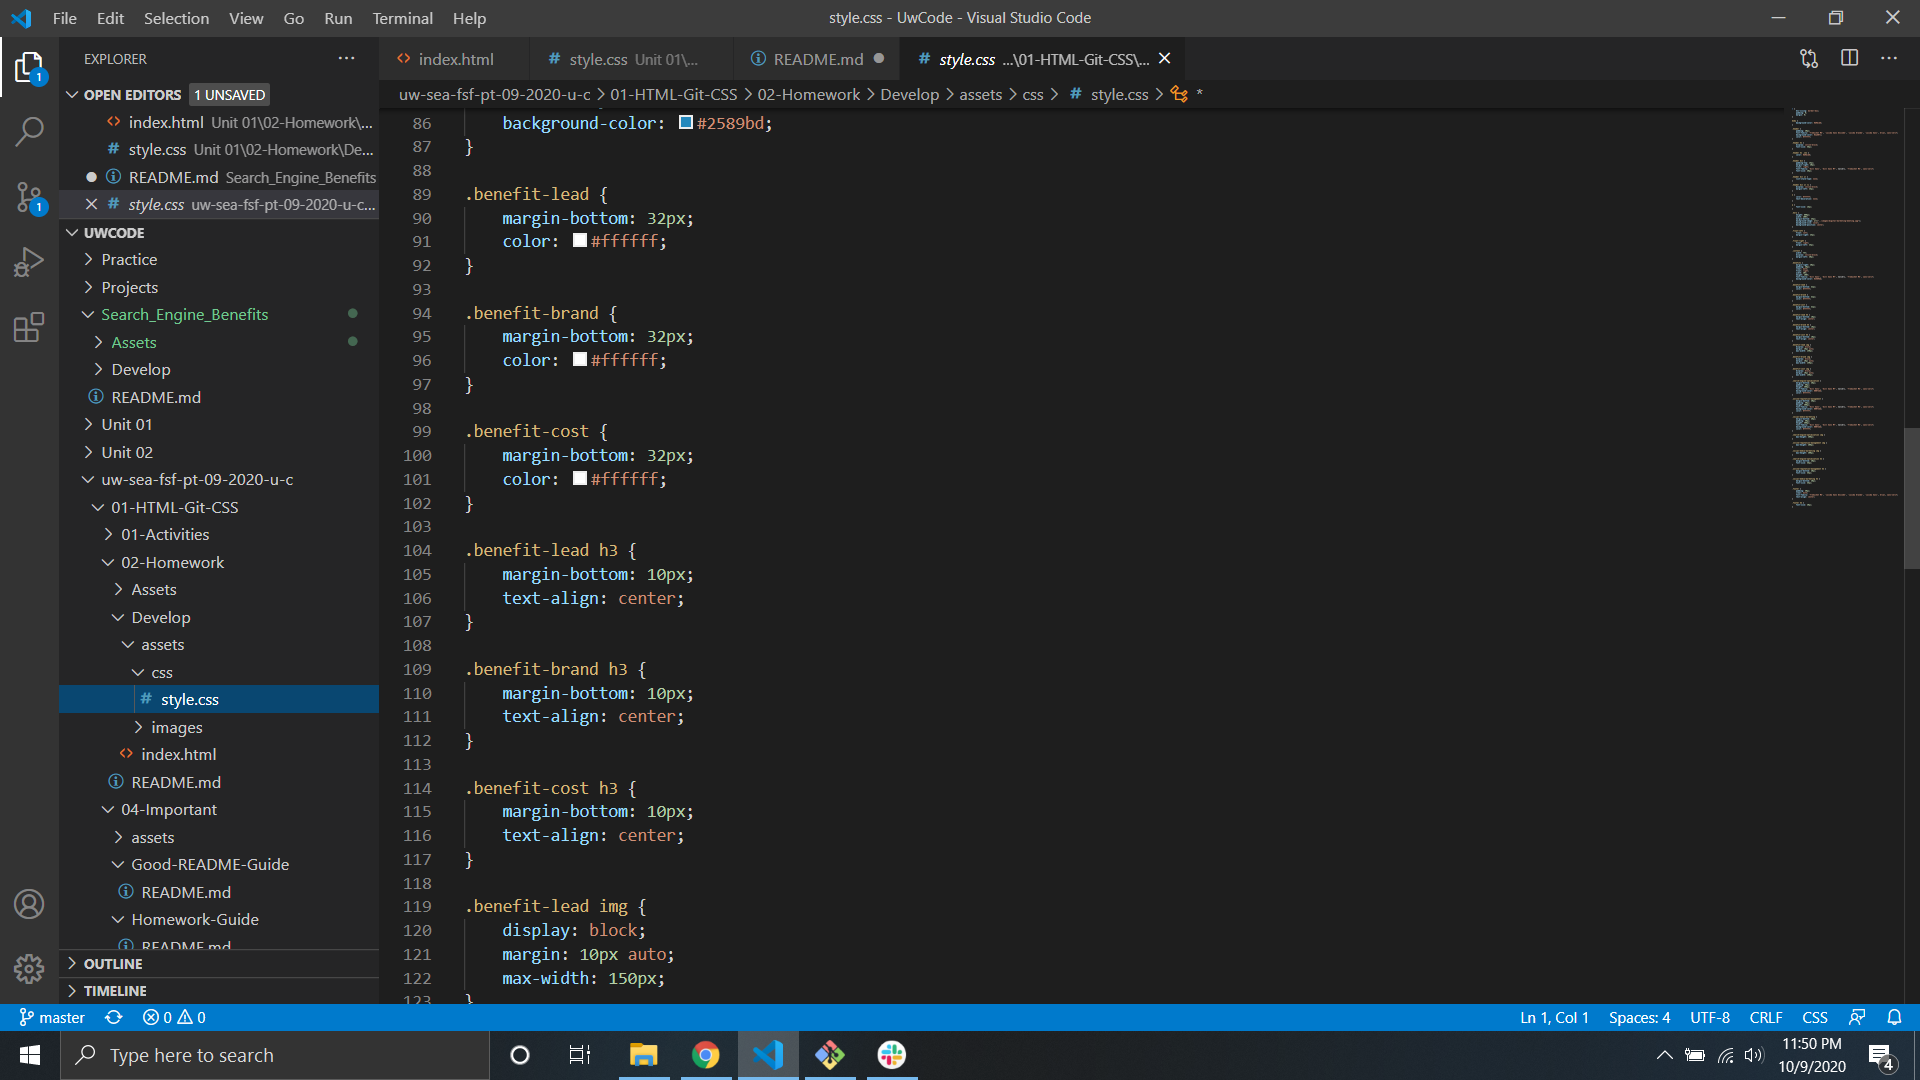Open Cortana circle icon on taskbar
This screenshot has width=1920, height=1080.
[x=520, y=1055]
